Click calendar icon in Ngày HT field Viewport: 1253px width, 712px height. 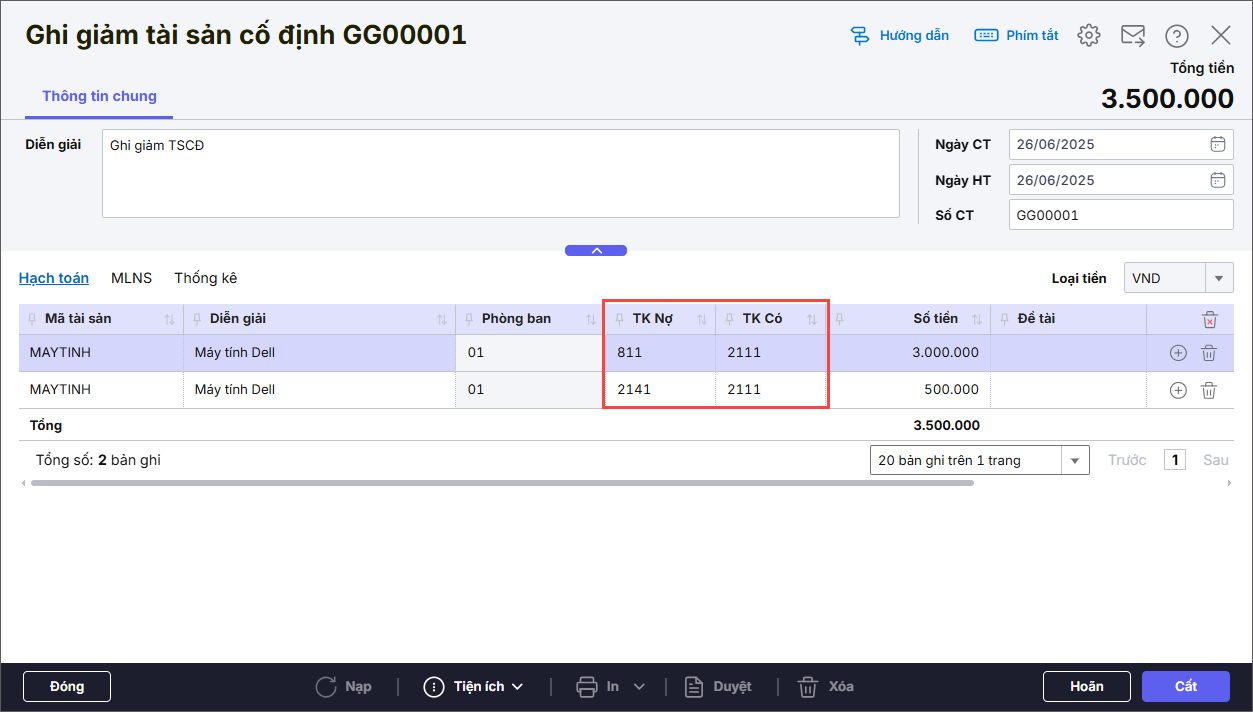coord(1217,180)
